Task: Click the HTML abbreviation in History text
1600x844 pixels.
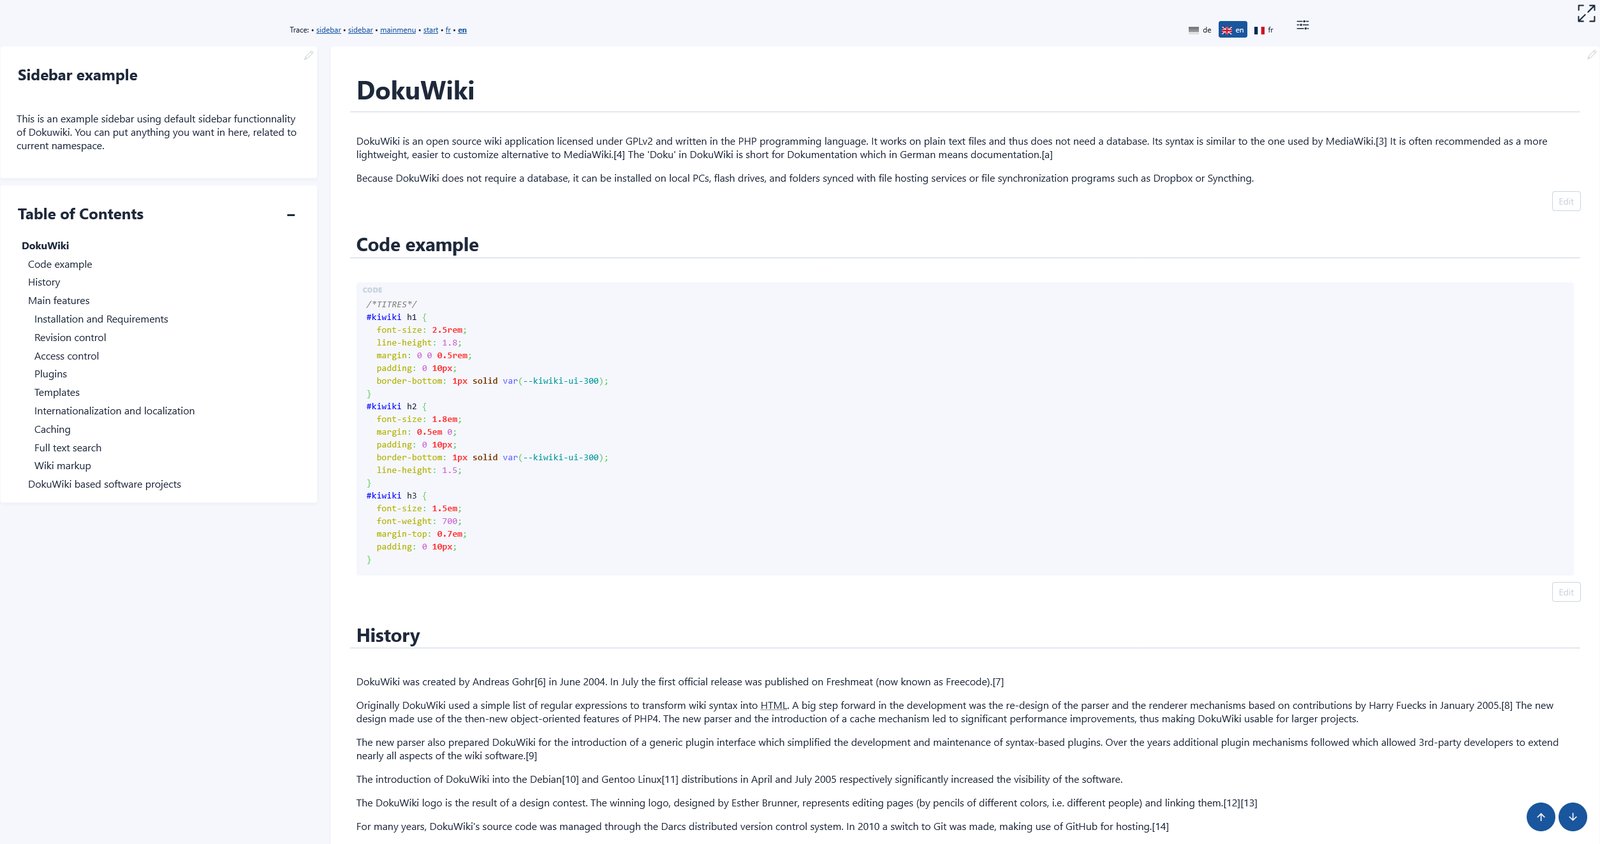Action: (x=773, y=706)
